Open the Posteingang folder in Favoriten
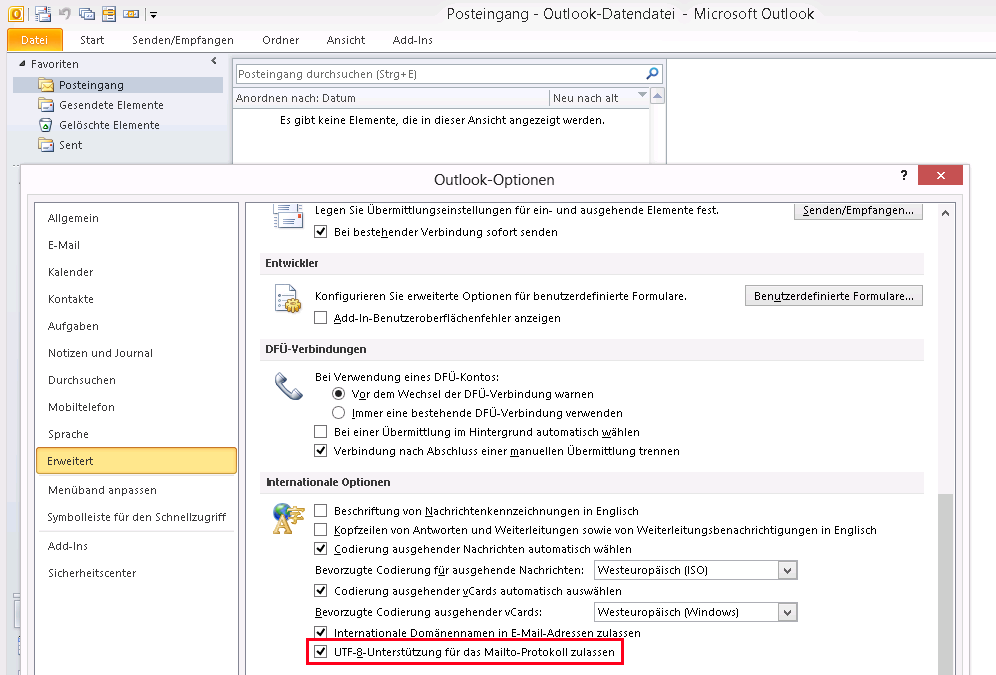The image size is (996, 675). [90, 85]
